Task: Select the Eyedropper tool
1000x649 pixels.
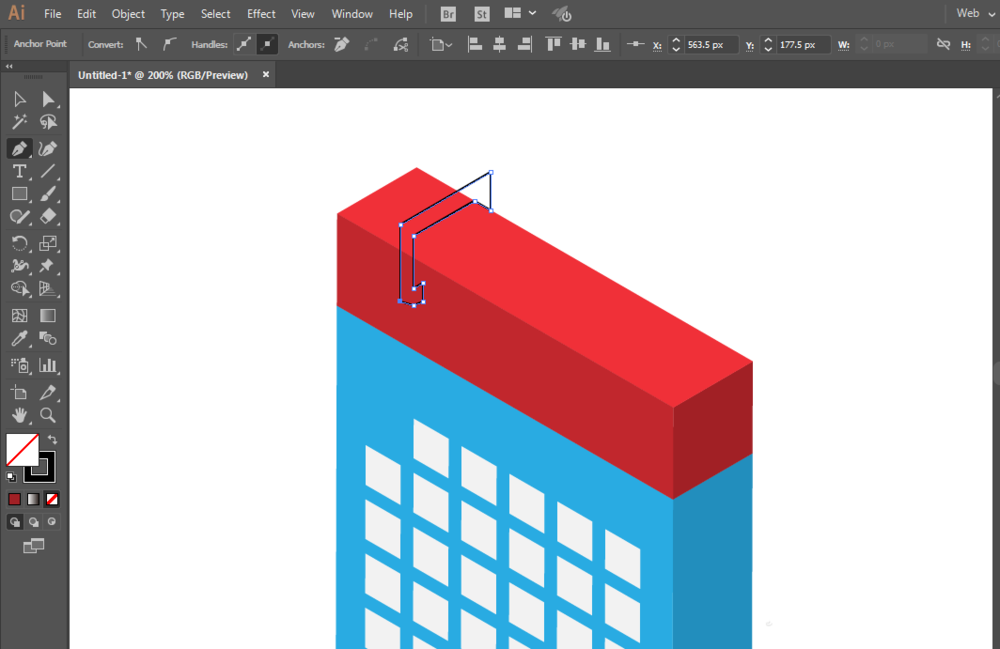Action: [19, 340]
